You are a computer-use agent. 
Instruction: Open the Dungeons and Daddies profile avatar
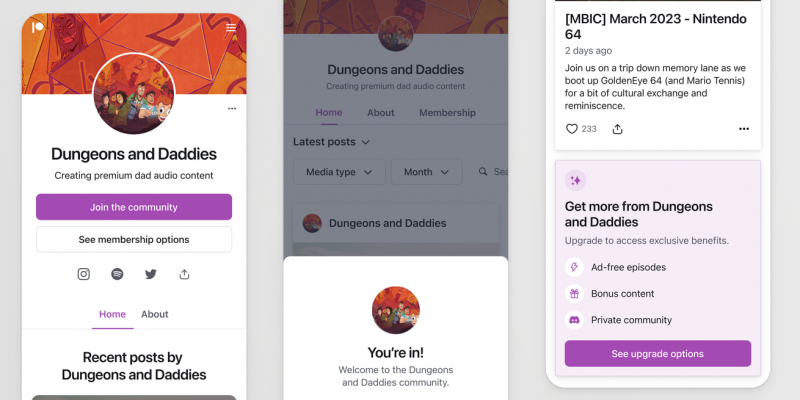[x=134, y=93]
